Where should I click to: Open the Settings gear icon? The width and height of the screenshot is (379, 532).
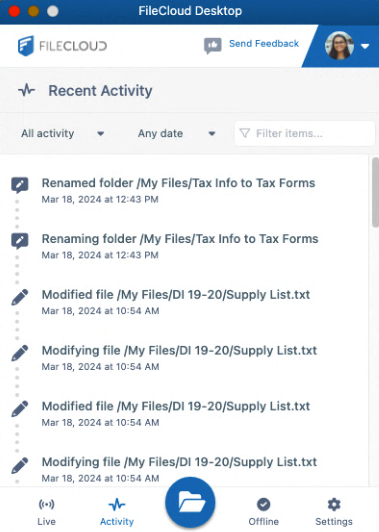click(334, 505)
